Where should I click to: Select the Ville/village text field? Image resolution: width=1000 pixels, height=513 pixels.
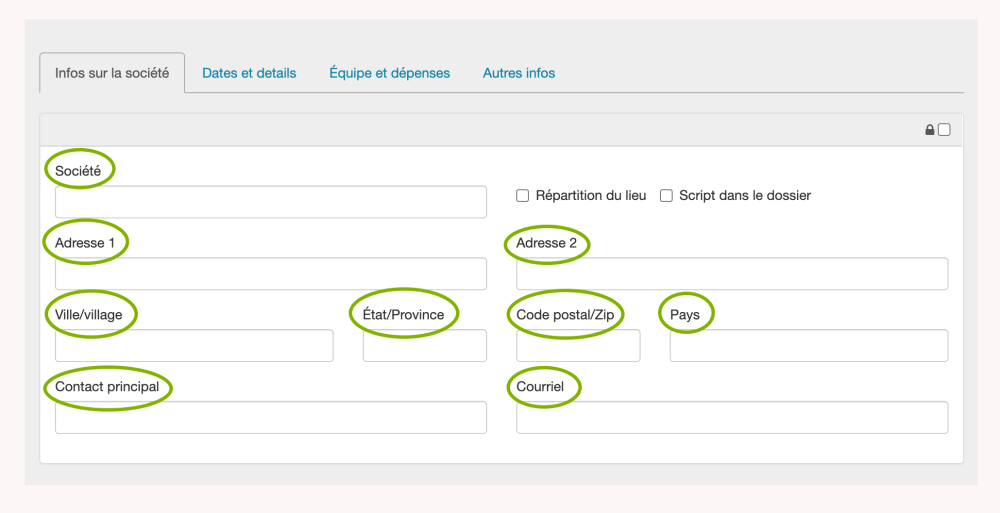click(194, 346)
